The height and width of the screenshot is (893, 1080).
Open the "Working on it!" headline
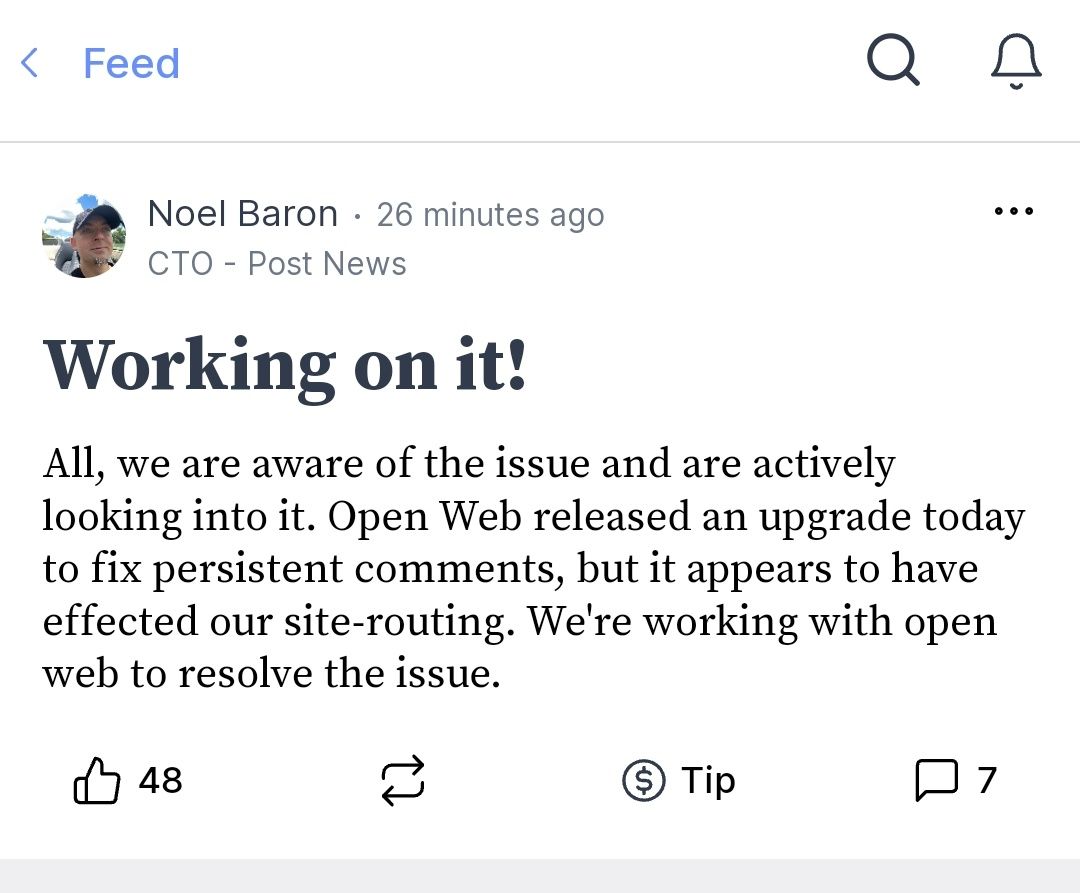(x=285, y=365)
